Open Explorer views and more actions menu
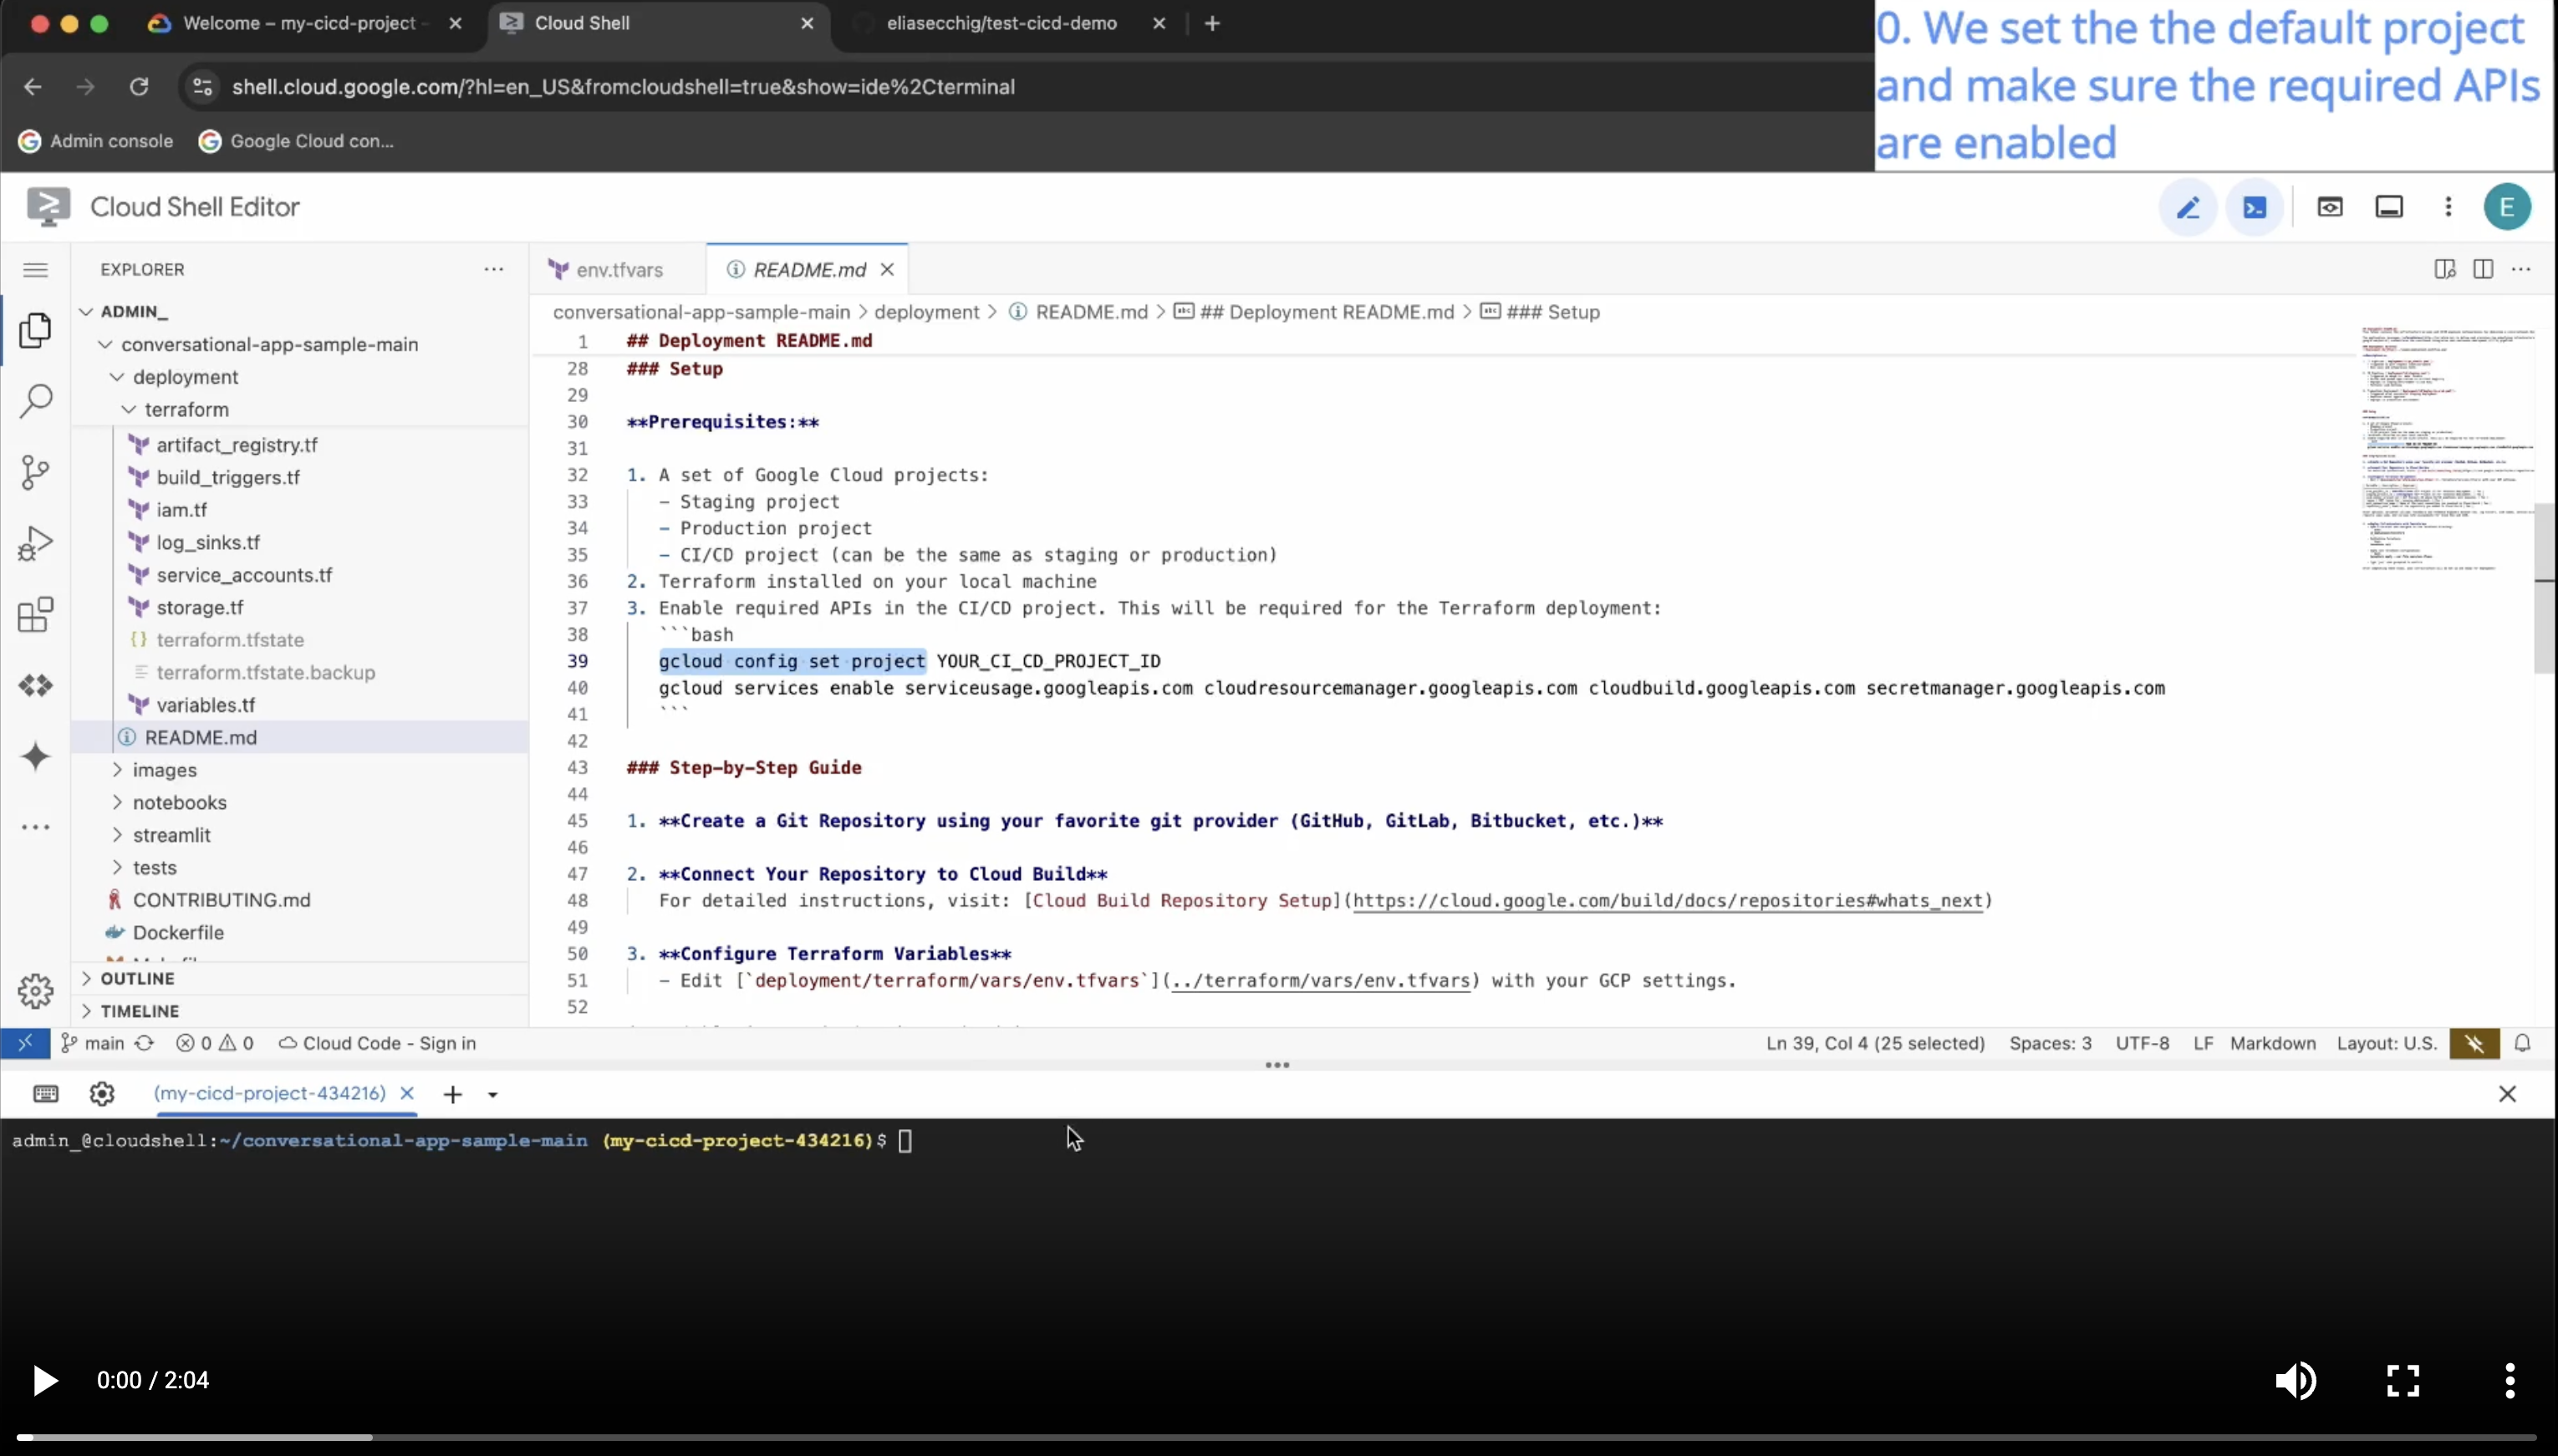This screenshot has height=1456, width=2558. 494,269
